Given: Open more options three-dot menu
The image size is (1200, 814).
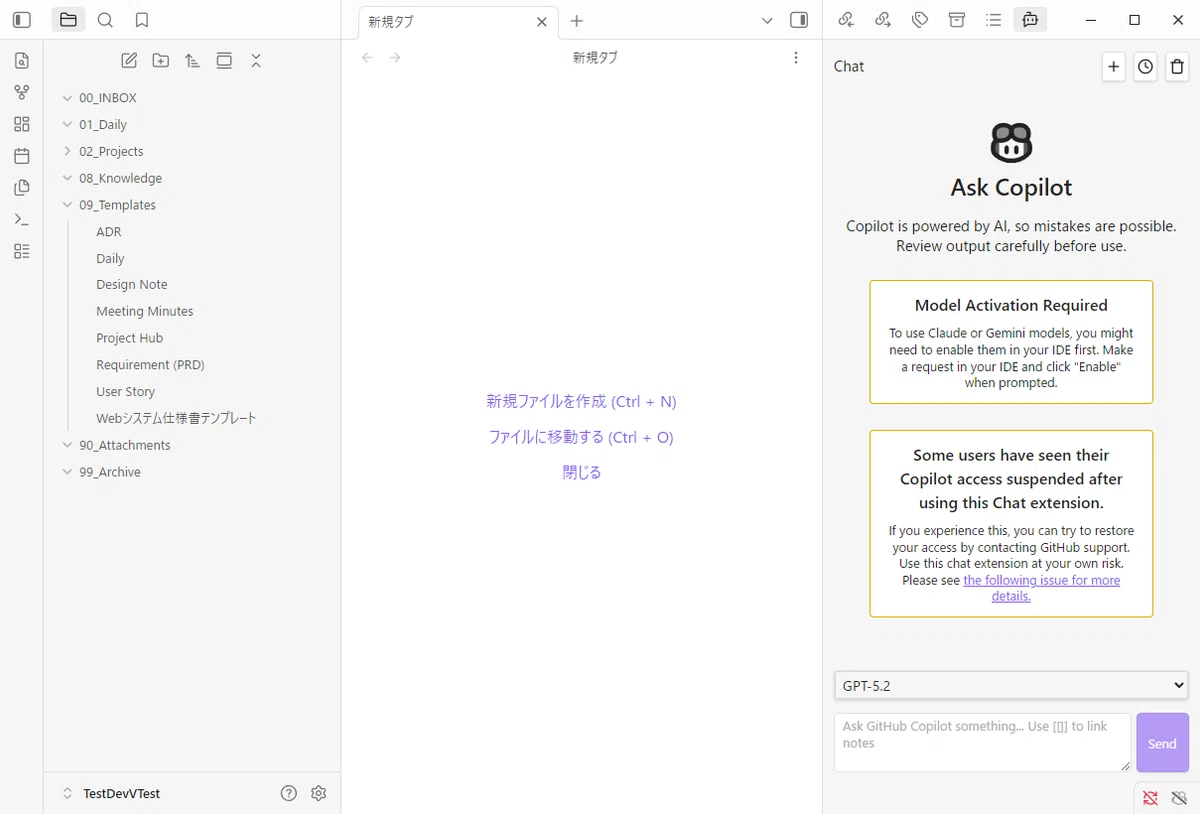Looking at the screenshot, I should click(x=796, y=58).
